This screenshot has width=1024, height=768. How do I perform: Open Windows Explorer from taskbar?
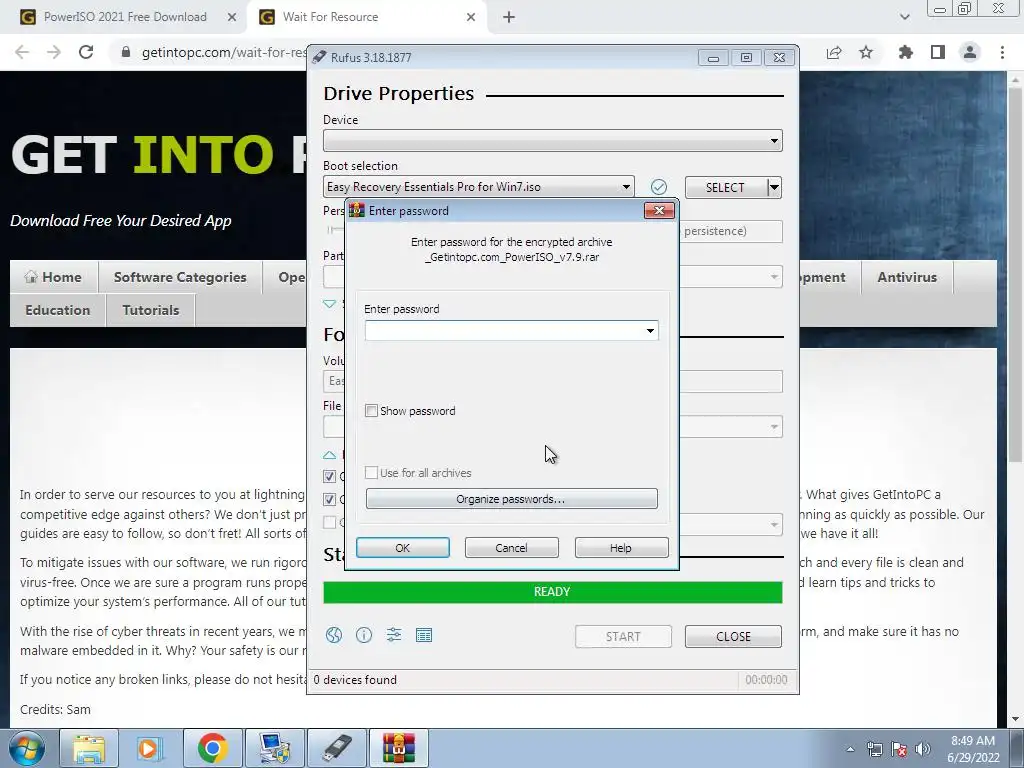(x=89, y=748)
